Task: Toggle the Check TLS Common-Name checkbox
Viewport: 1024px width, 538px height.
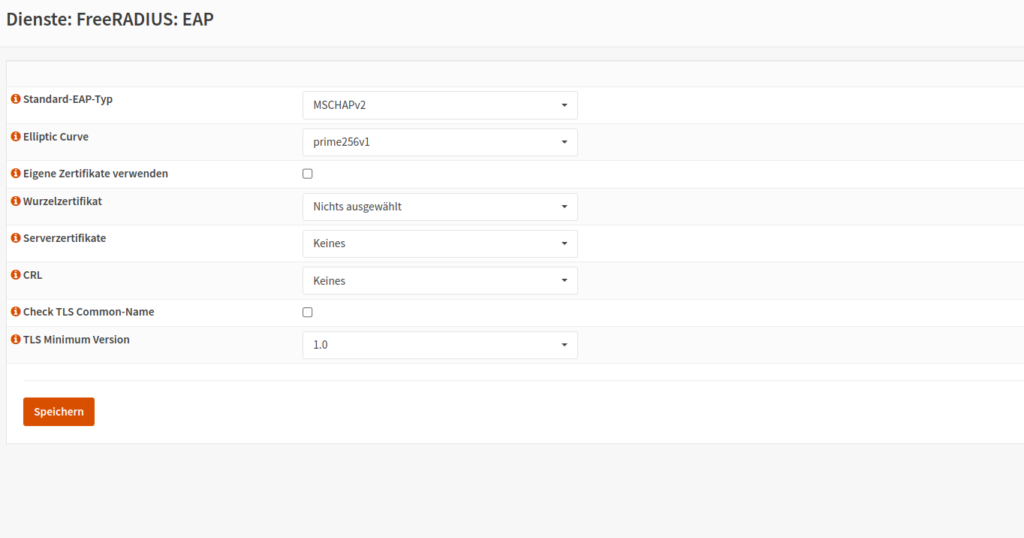Action: click(x=308, y=312)
